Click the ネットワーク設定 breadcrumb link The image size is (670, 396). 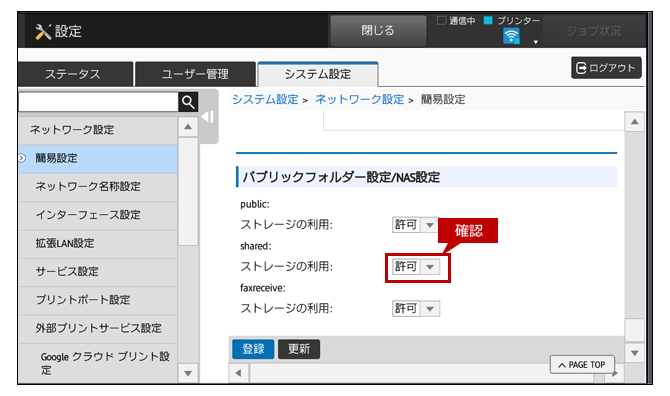[359, 100]
